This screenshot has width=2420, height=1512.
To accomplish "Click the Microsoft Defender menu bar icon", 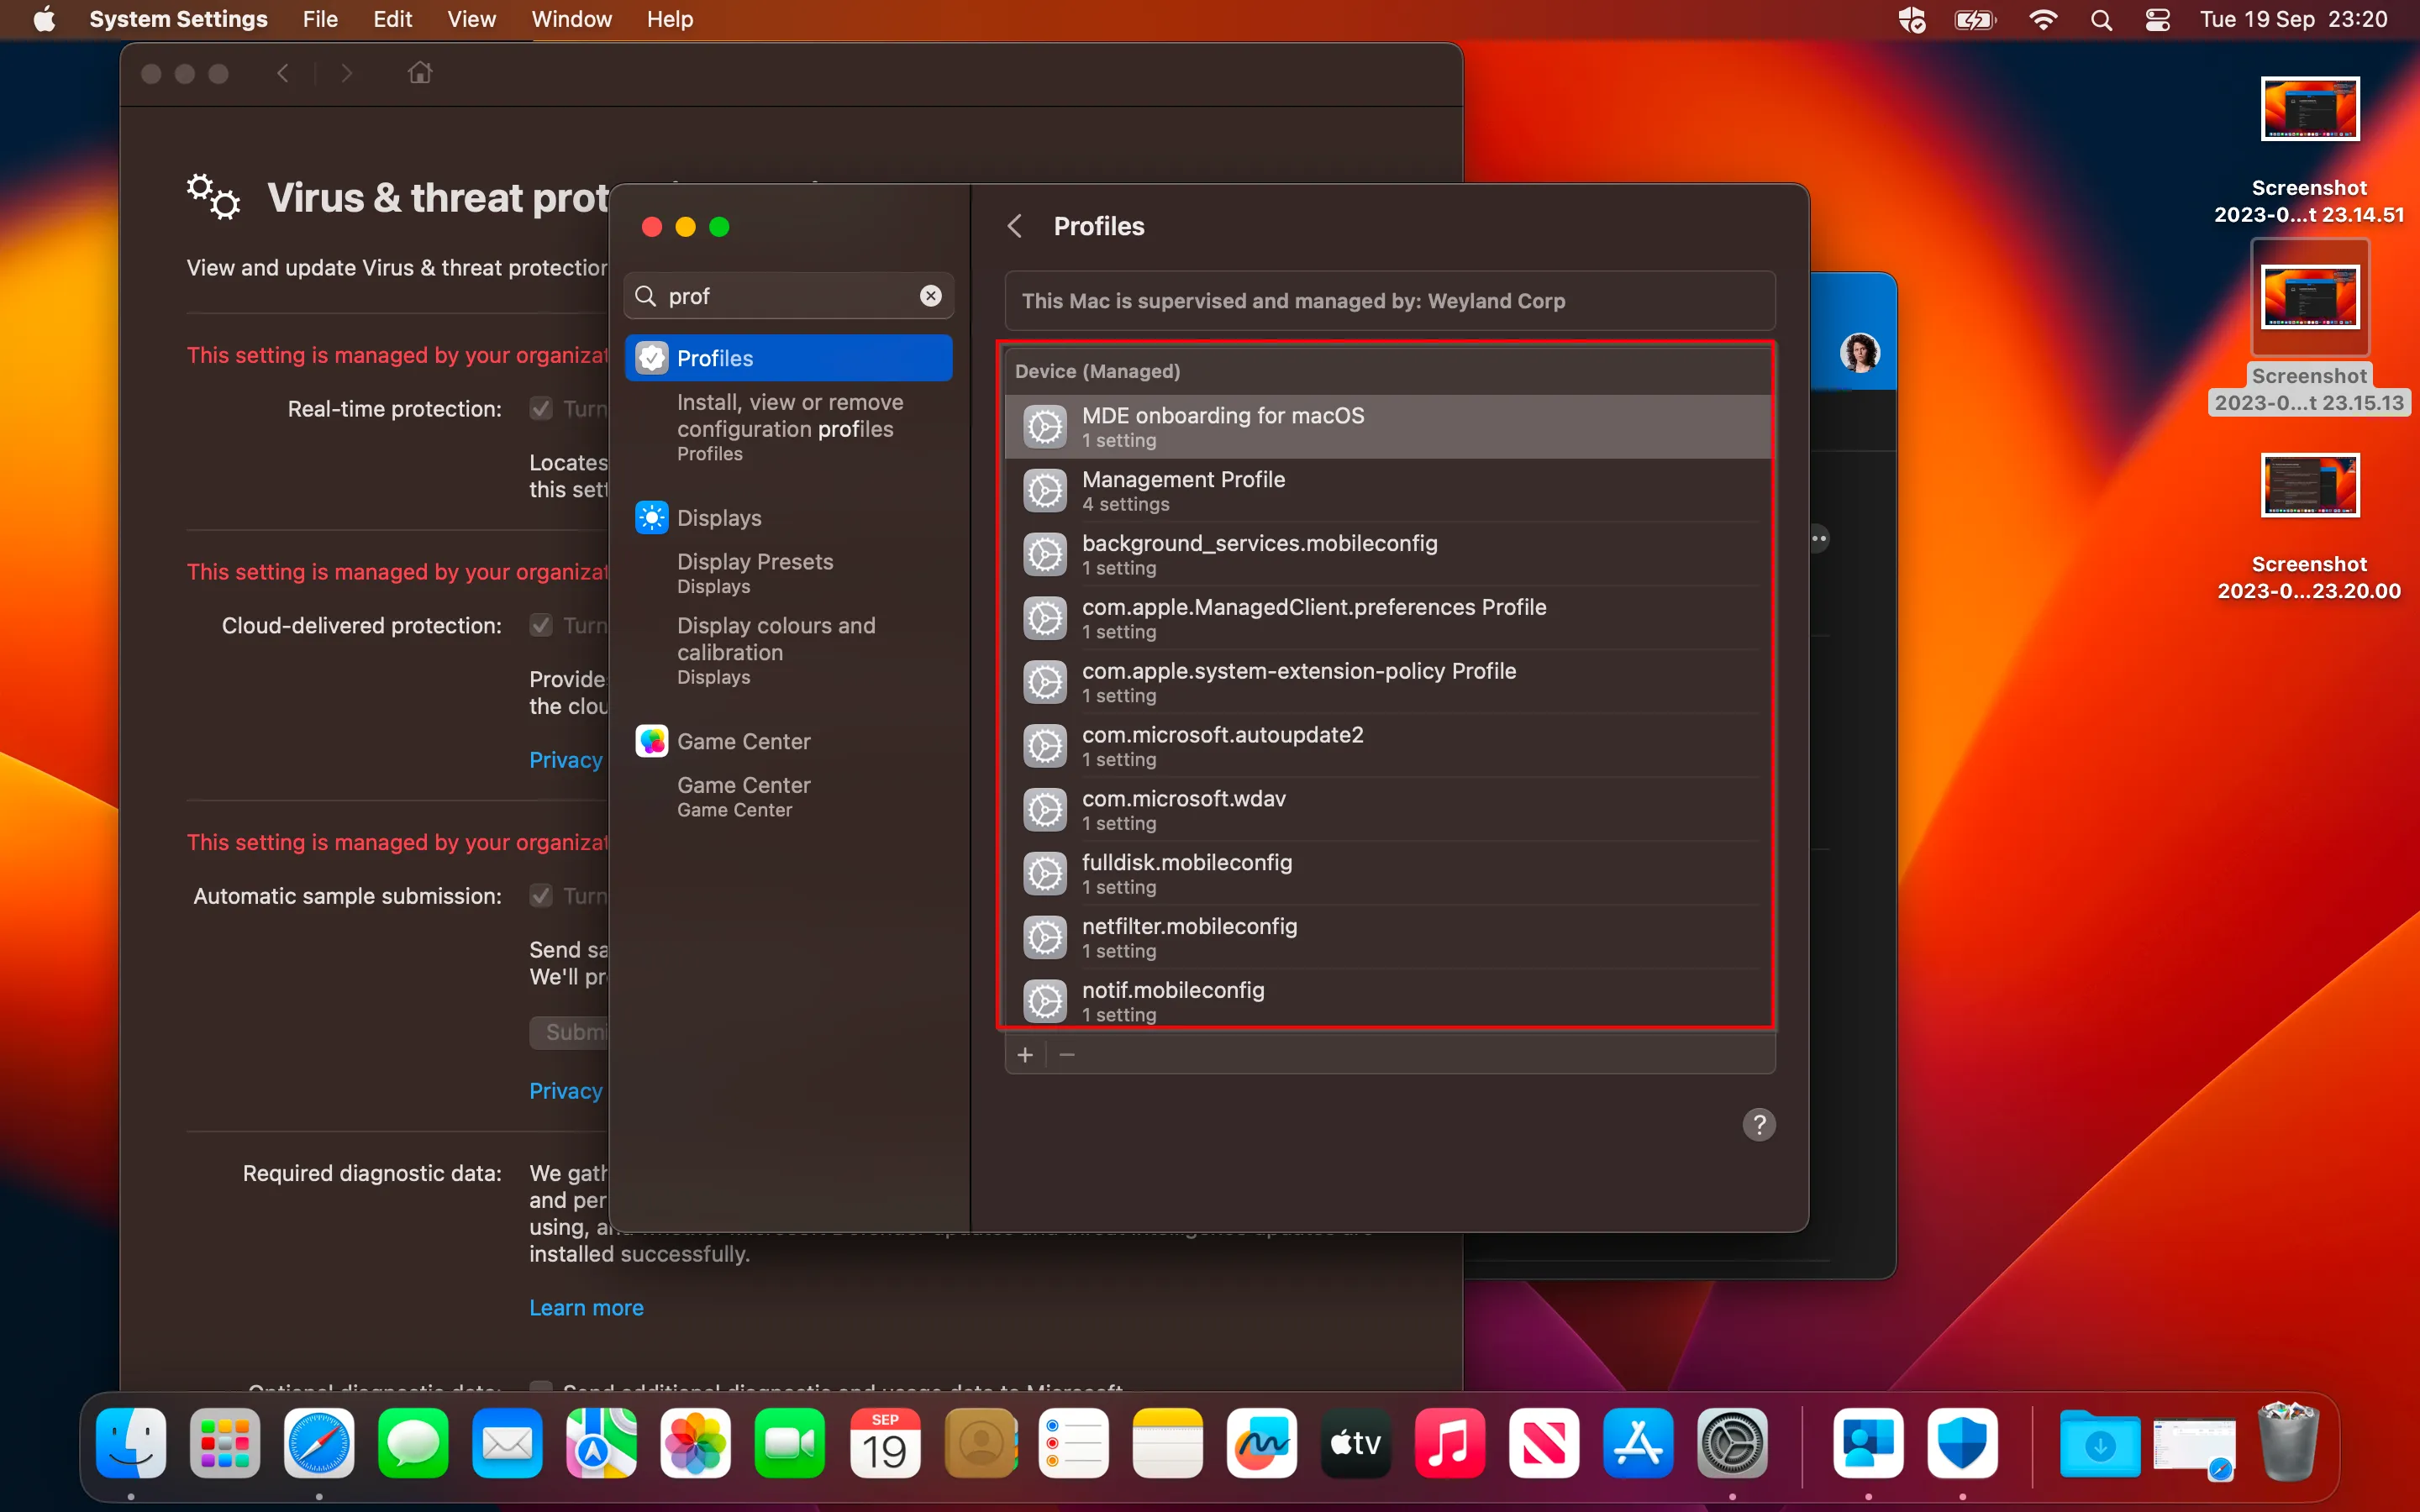I will 1911,19.
